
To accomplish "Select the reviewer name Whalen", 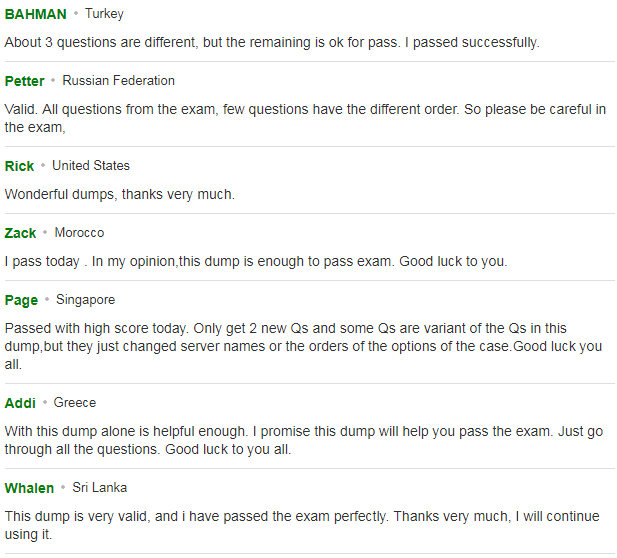I will click(x=29, y=488).
